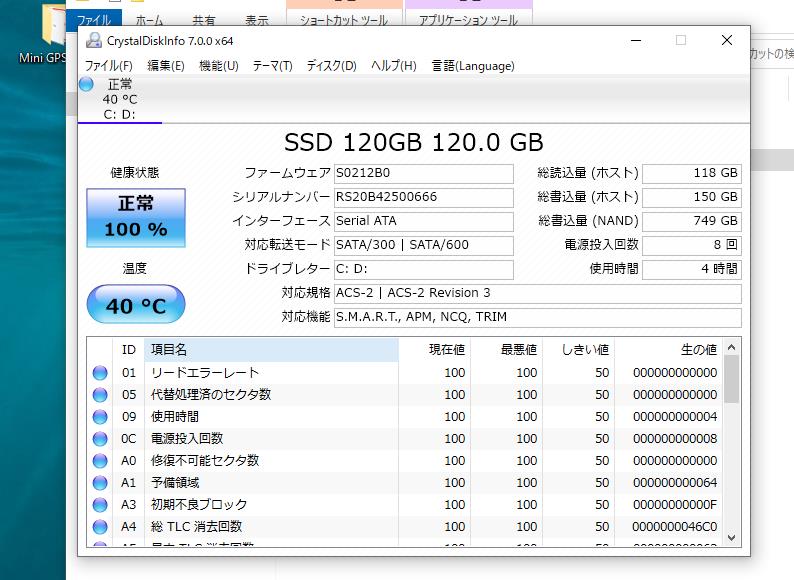
Task: Click the SMART list vertical scrollbar thumb
Action: (731, 379)
